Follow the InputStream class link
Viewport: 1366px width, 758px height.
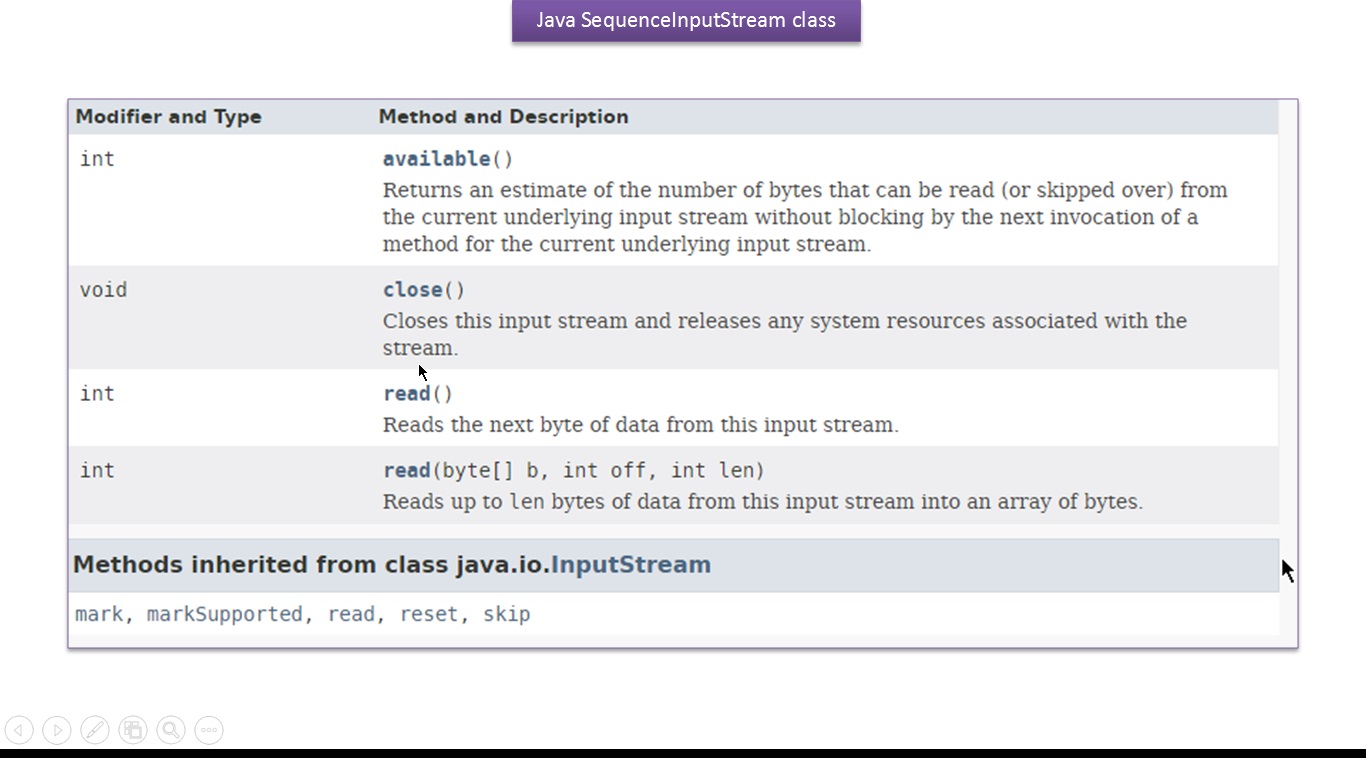pos(631,565)
